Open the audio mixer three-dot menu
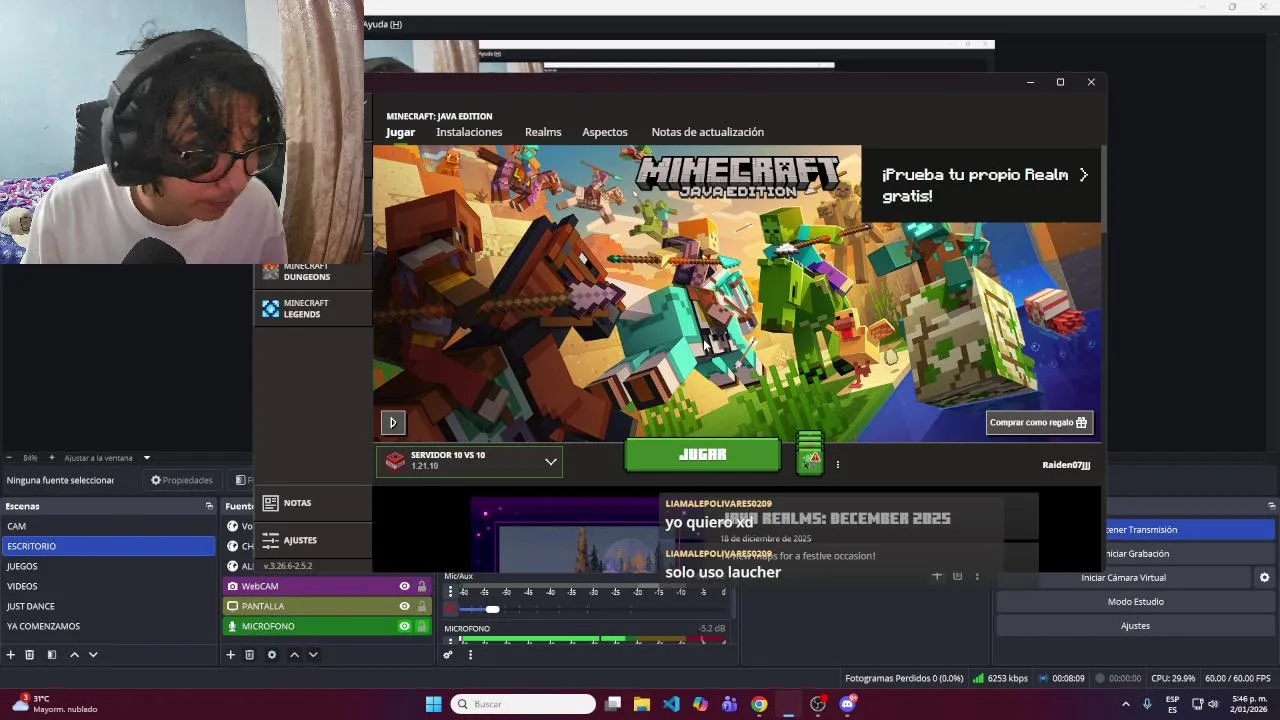This screenshot has height=720, width=1280. coord(470,655)
